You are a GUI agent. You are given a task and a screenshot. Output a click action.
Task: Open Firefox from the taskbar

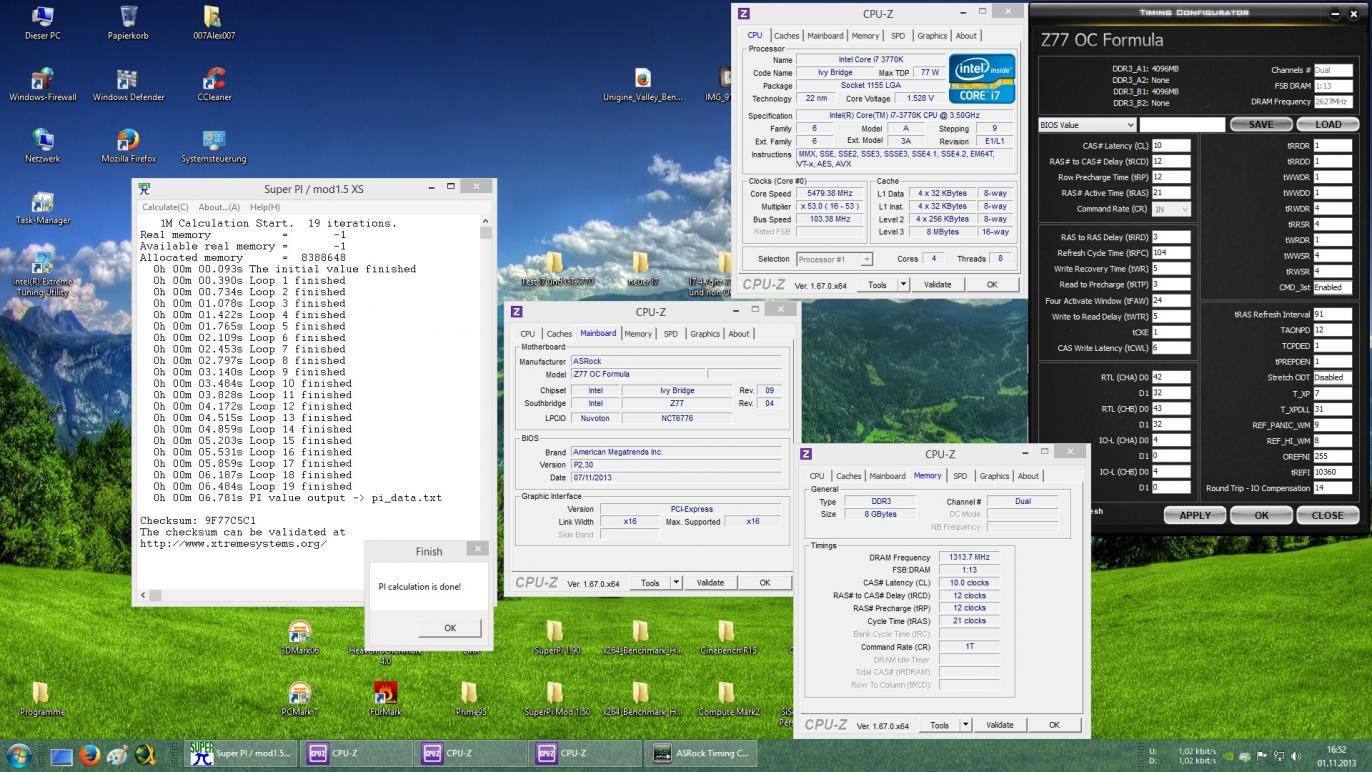90,754
